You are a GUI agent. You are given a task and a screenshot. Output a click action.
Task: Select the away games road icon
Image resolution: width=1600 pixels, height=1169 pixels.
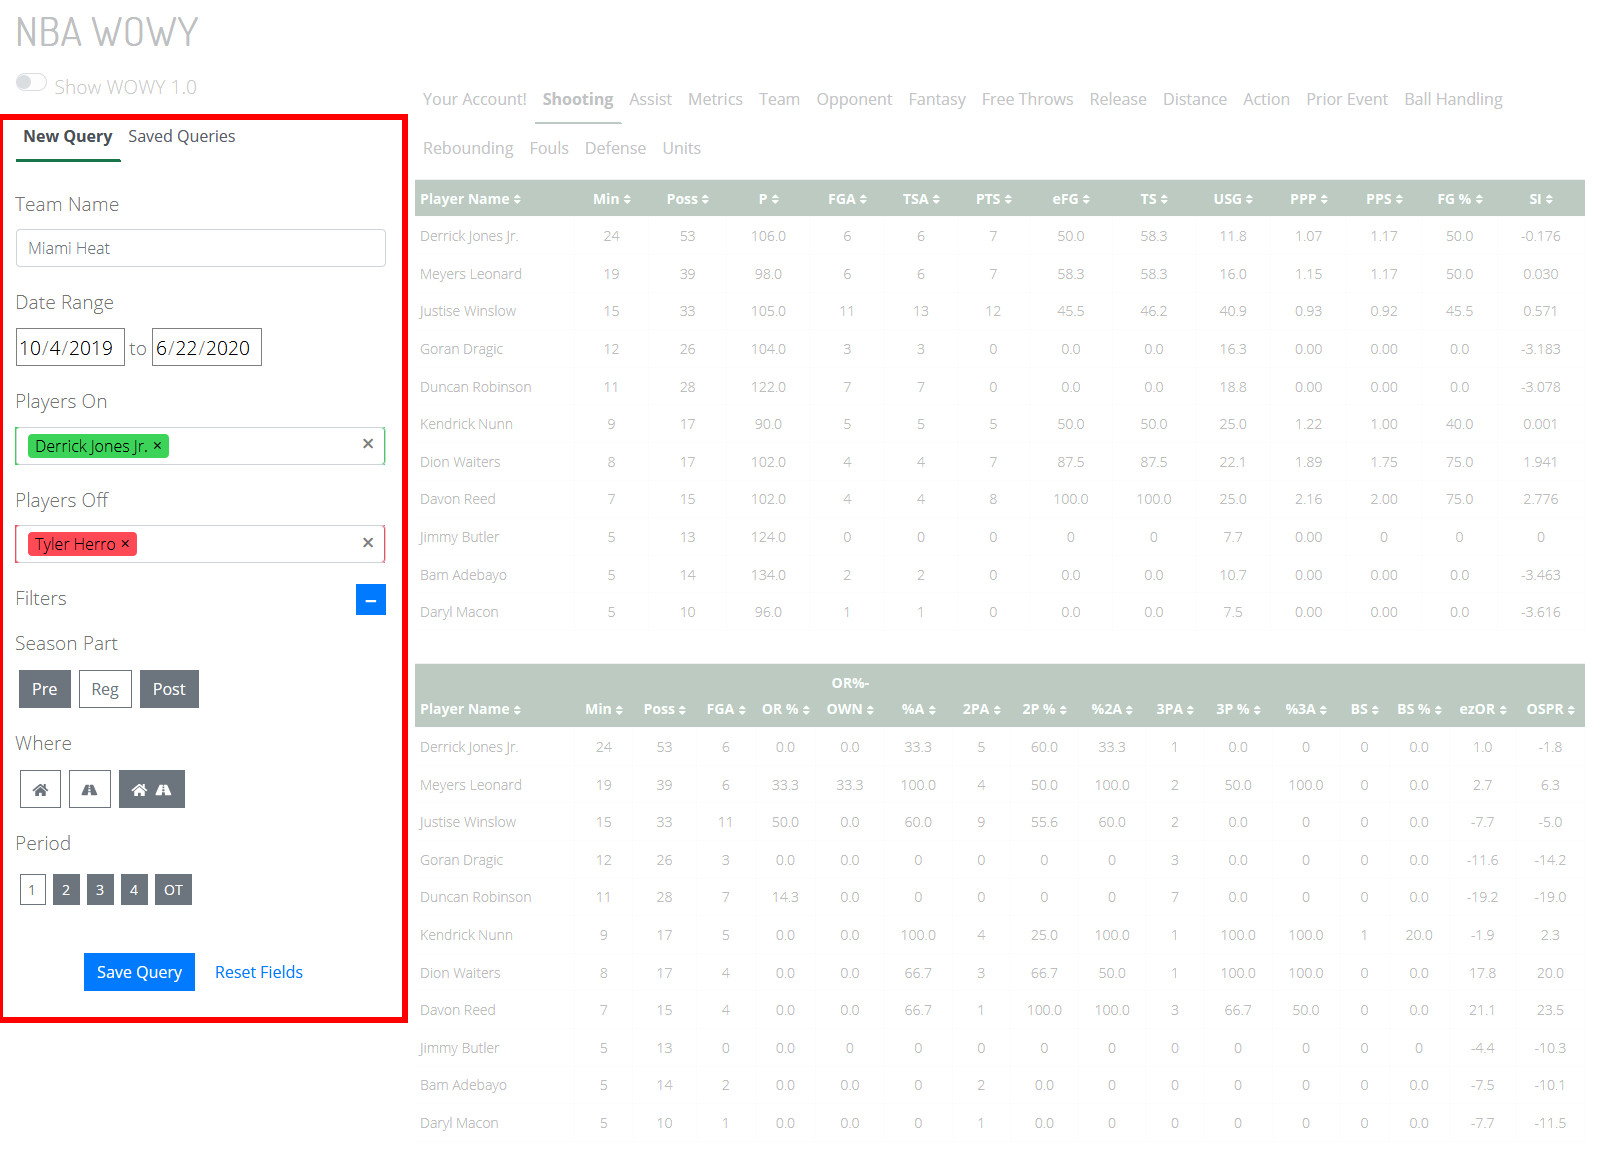click(89, 790)
